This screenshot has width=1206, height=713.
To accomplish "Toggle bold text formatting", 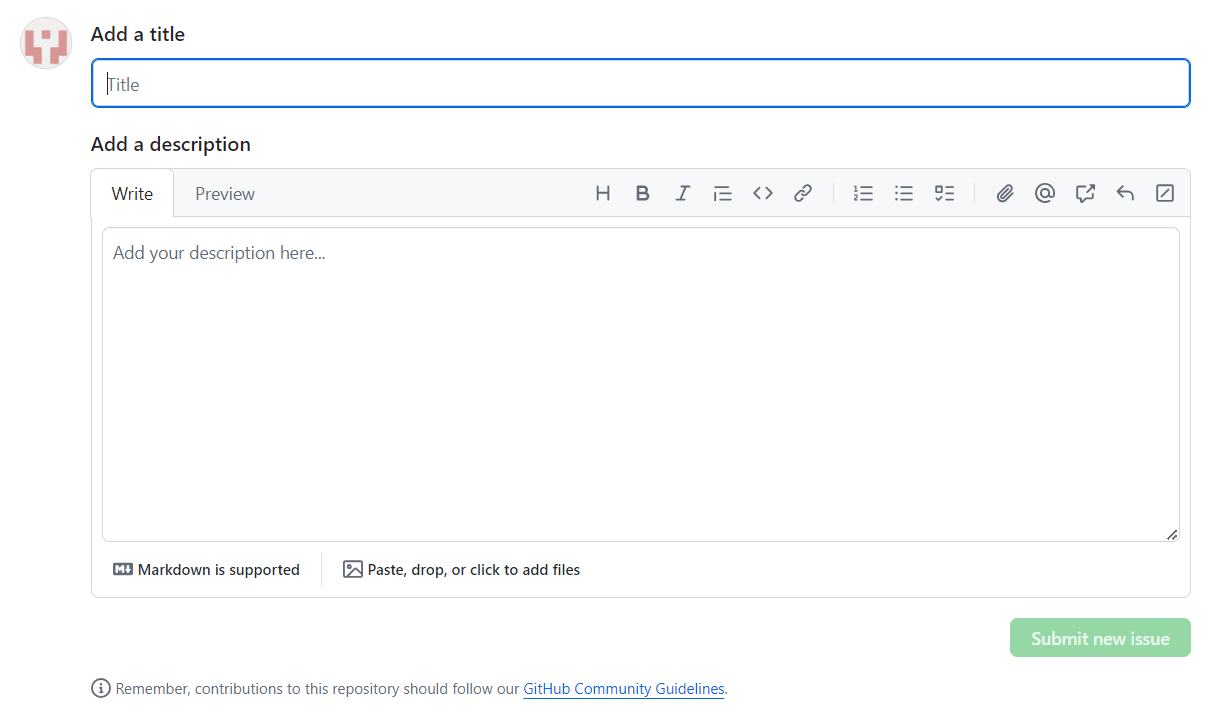I will click(643, 193).
